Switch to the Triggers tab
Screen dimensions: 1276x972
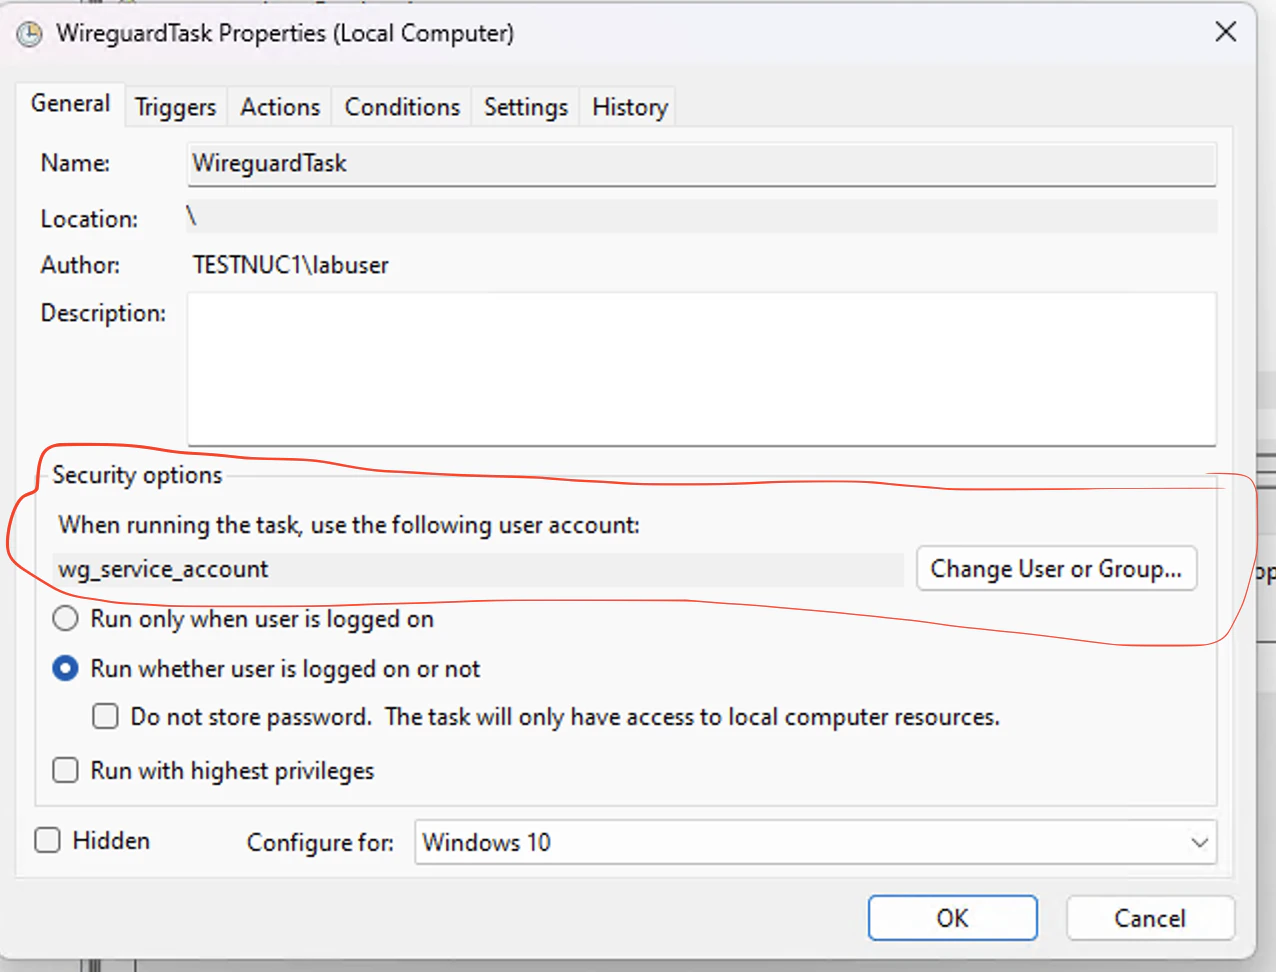click(x=175, y=107)
